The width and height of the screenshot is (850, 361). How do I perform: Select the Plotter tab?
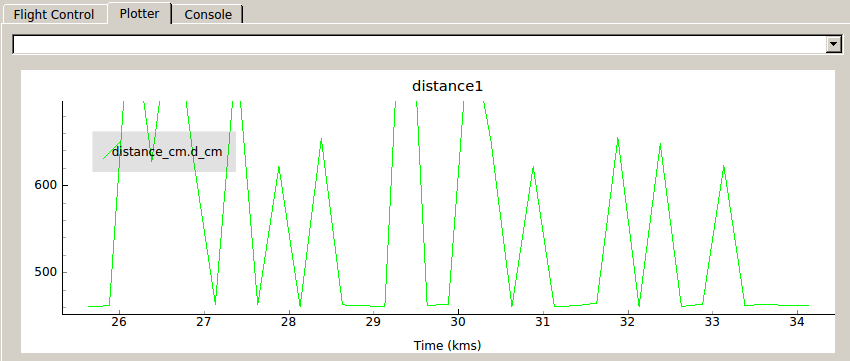pos(139,14)
